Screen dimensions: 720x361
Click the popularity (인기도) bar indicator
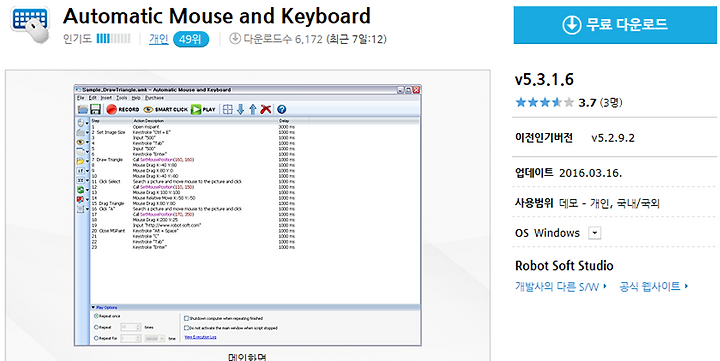(113, 39)
